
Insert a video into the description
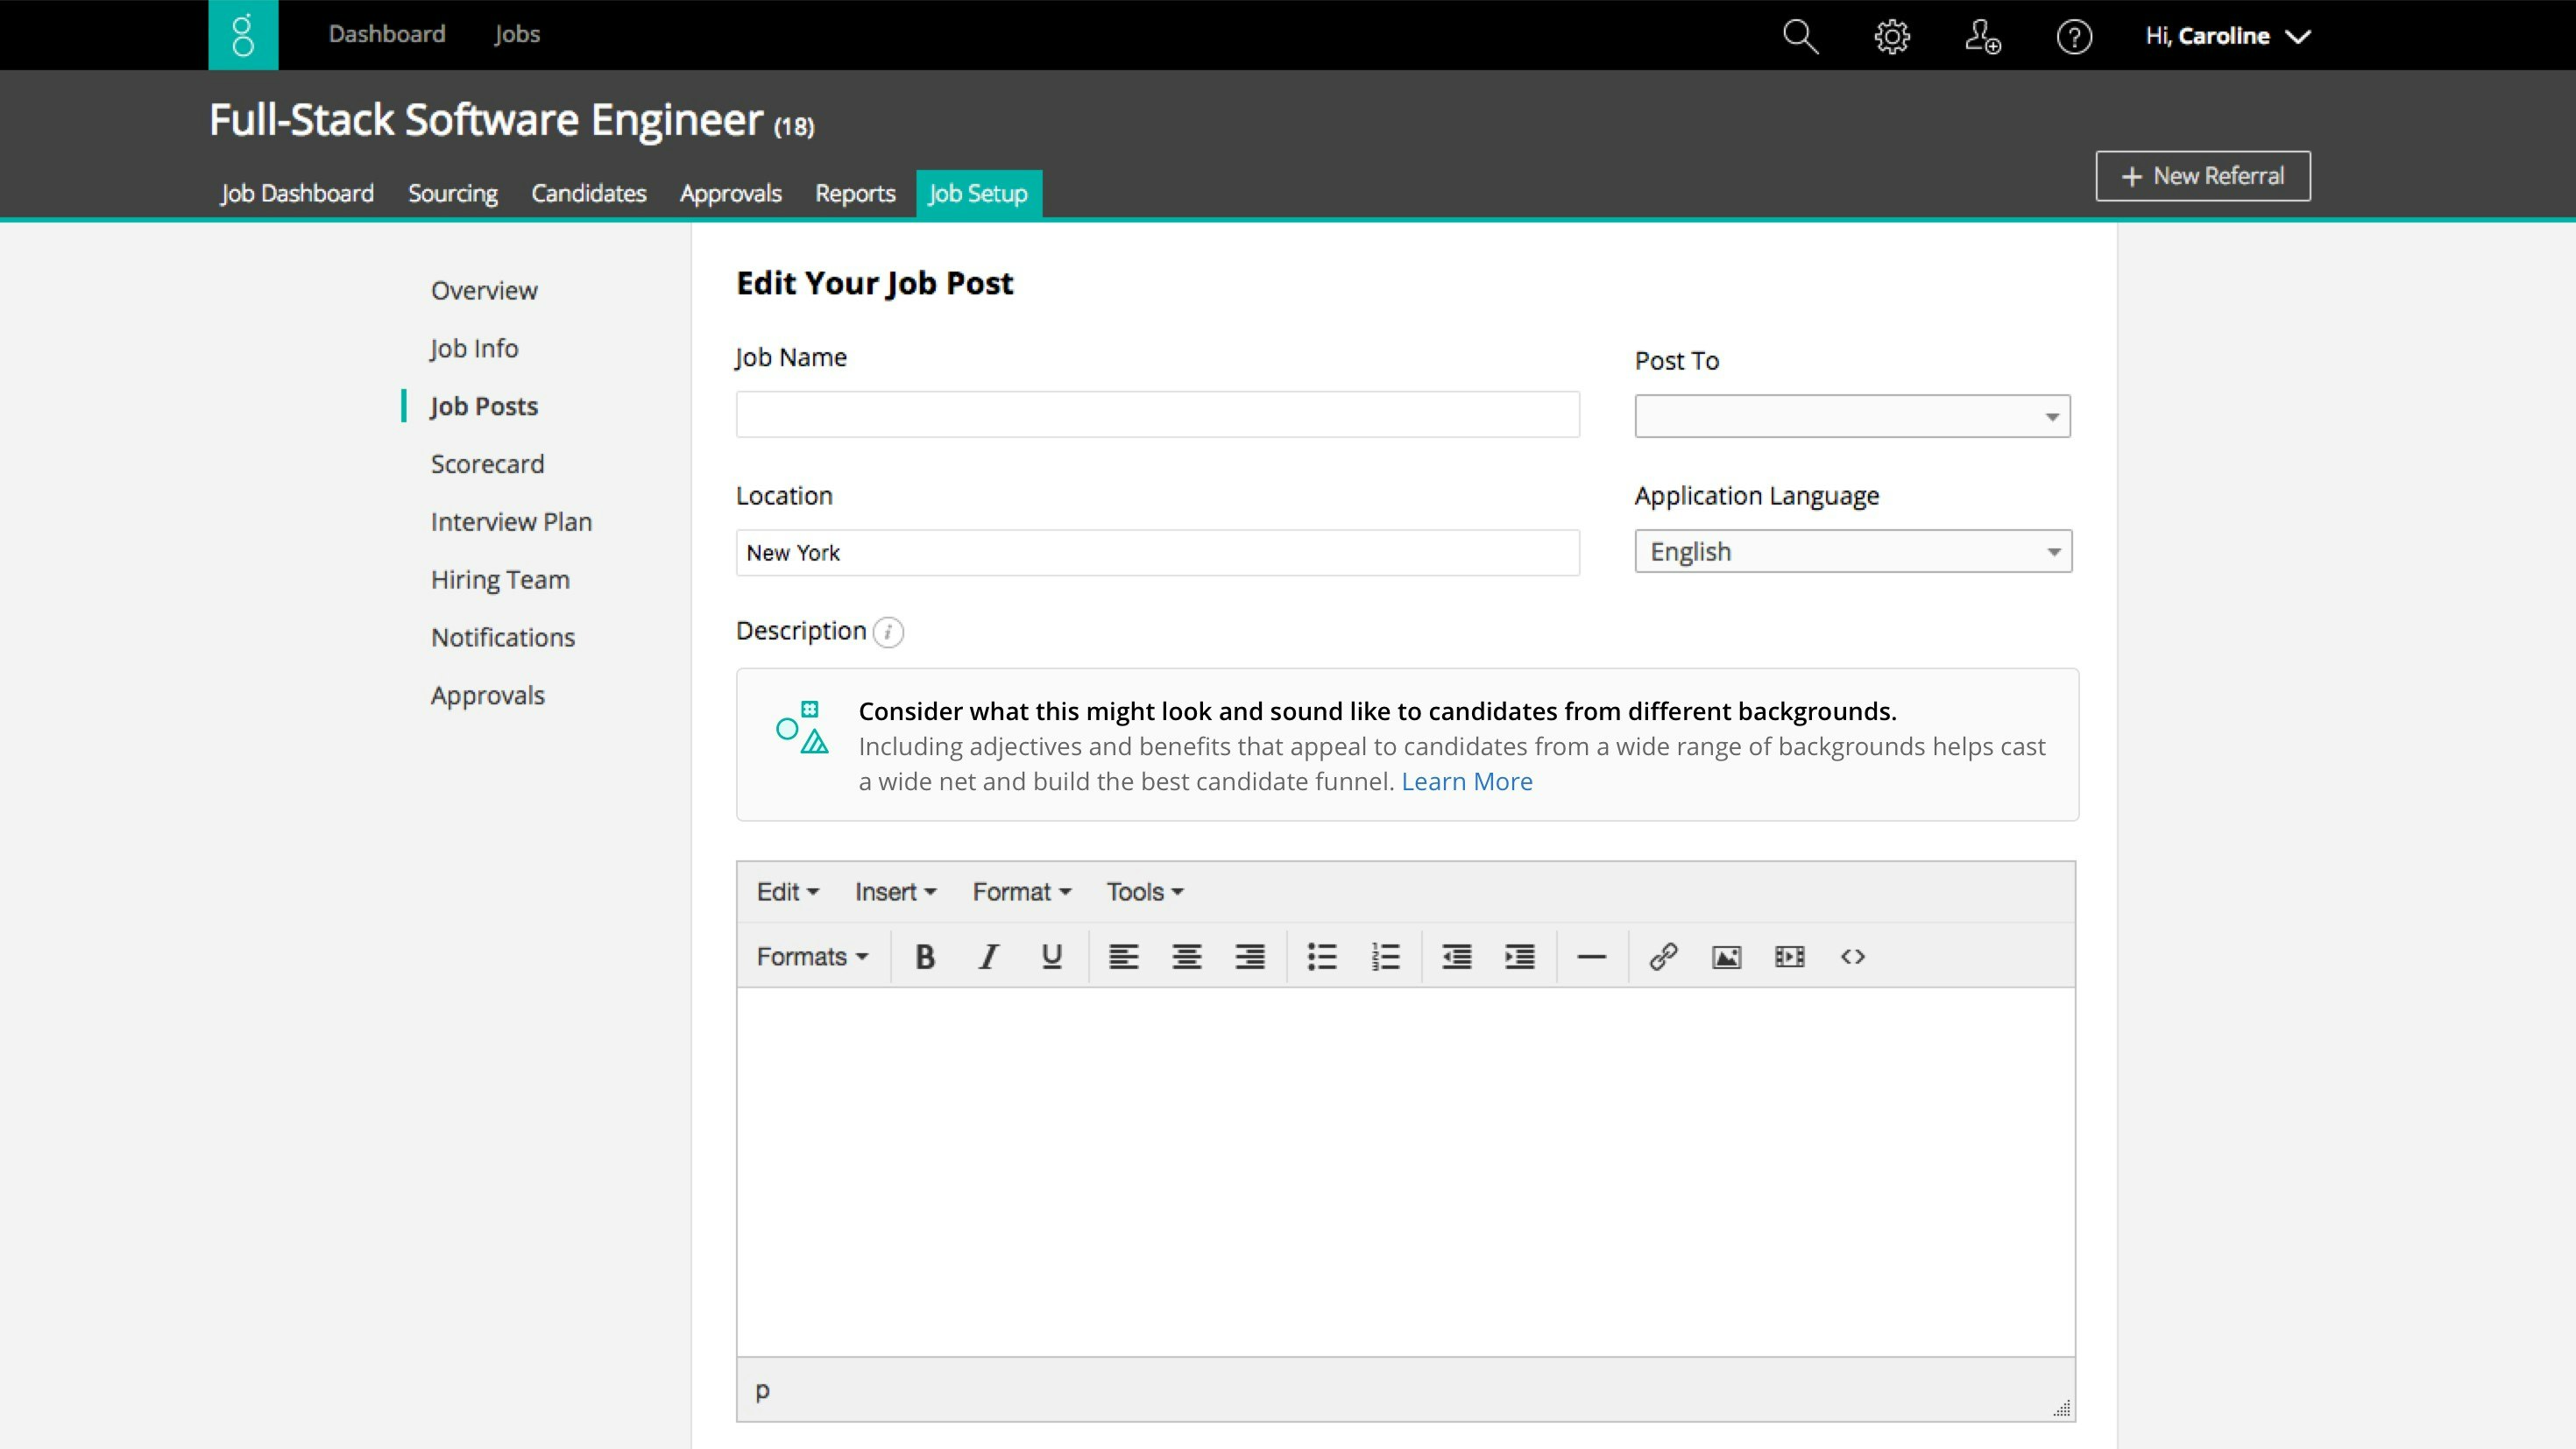pyautogui.click(x=1790, y=956)
